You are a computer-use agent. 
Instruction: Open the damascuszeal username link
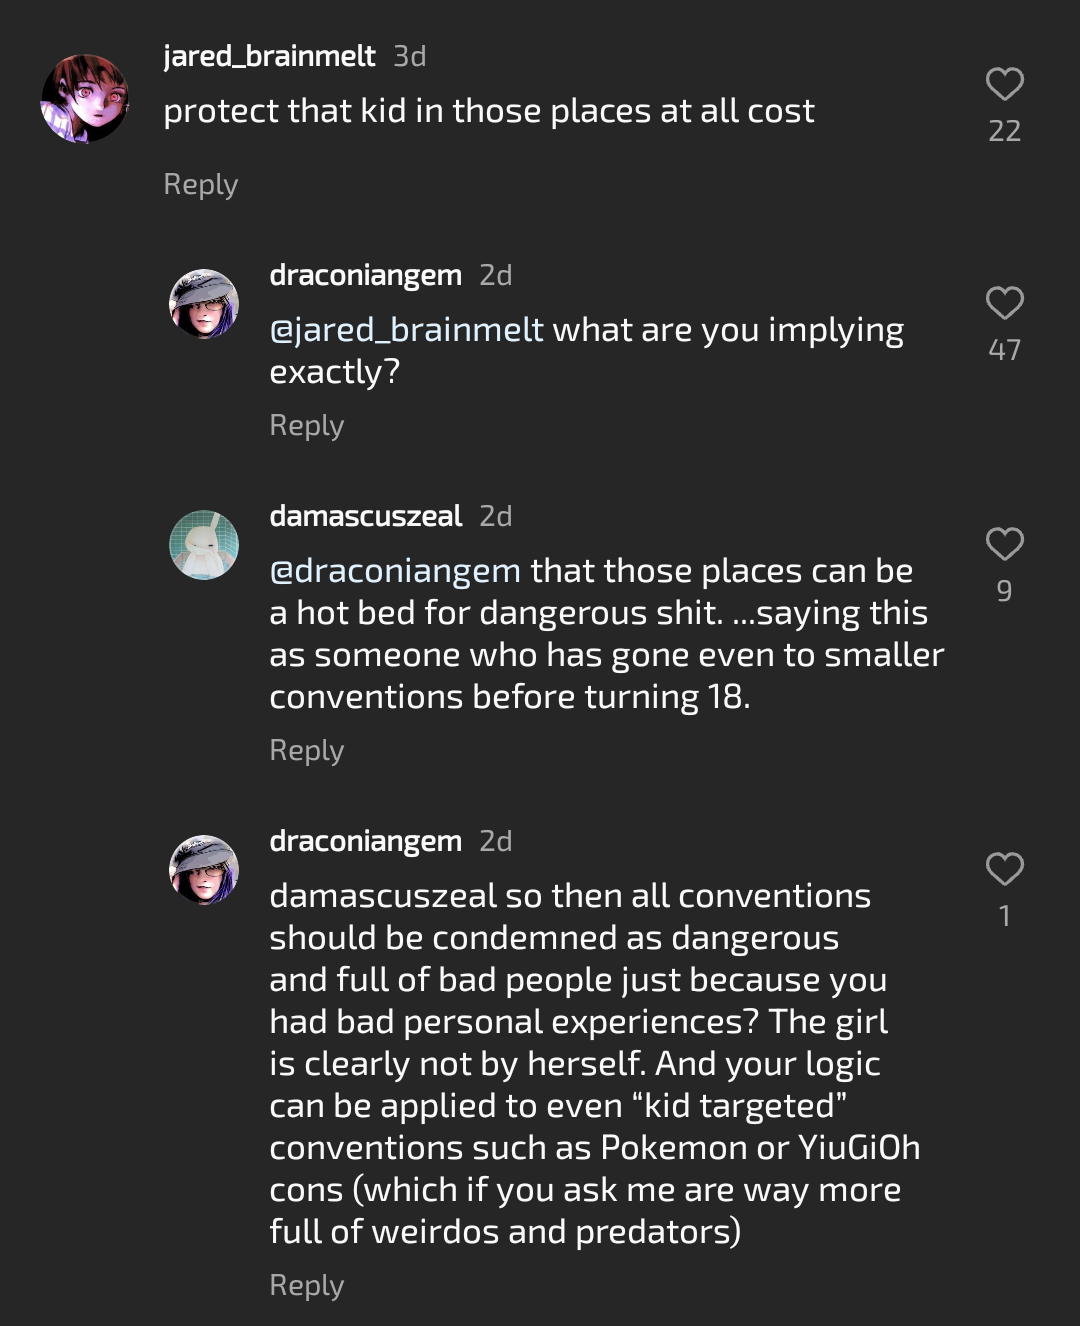365,516
